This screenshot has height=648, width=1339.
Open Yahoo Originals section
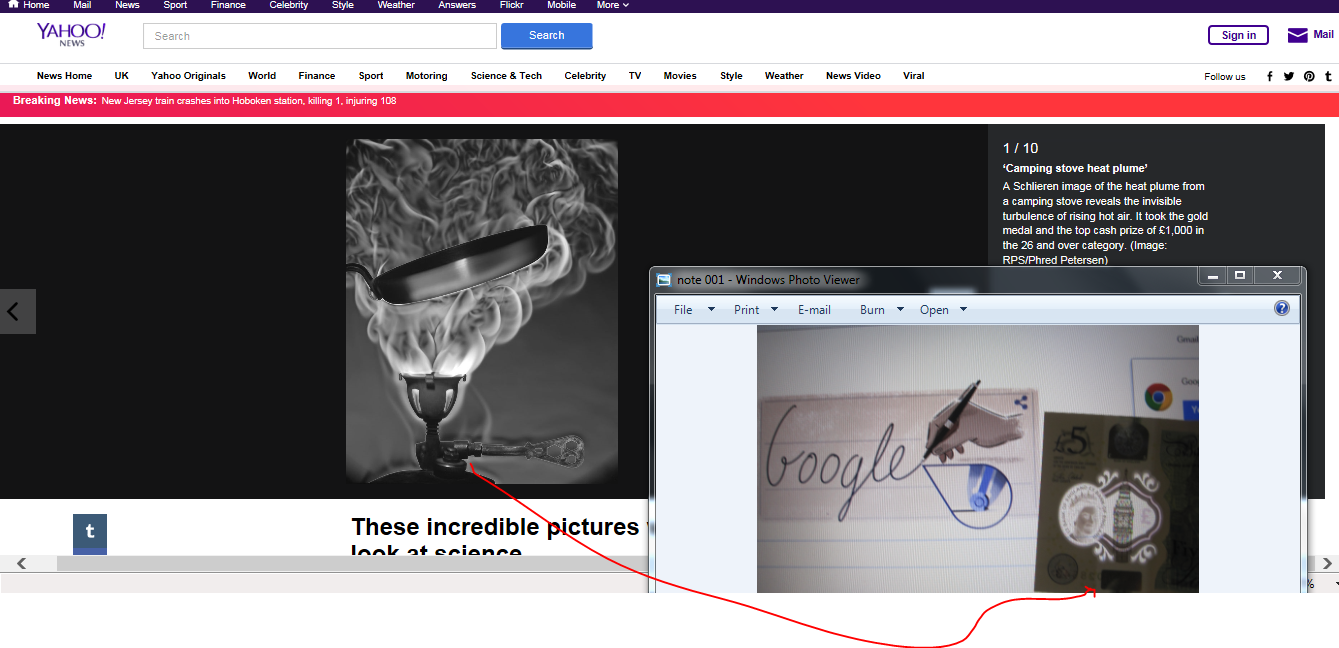pos(188,76)
